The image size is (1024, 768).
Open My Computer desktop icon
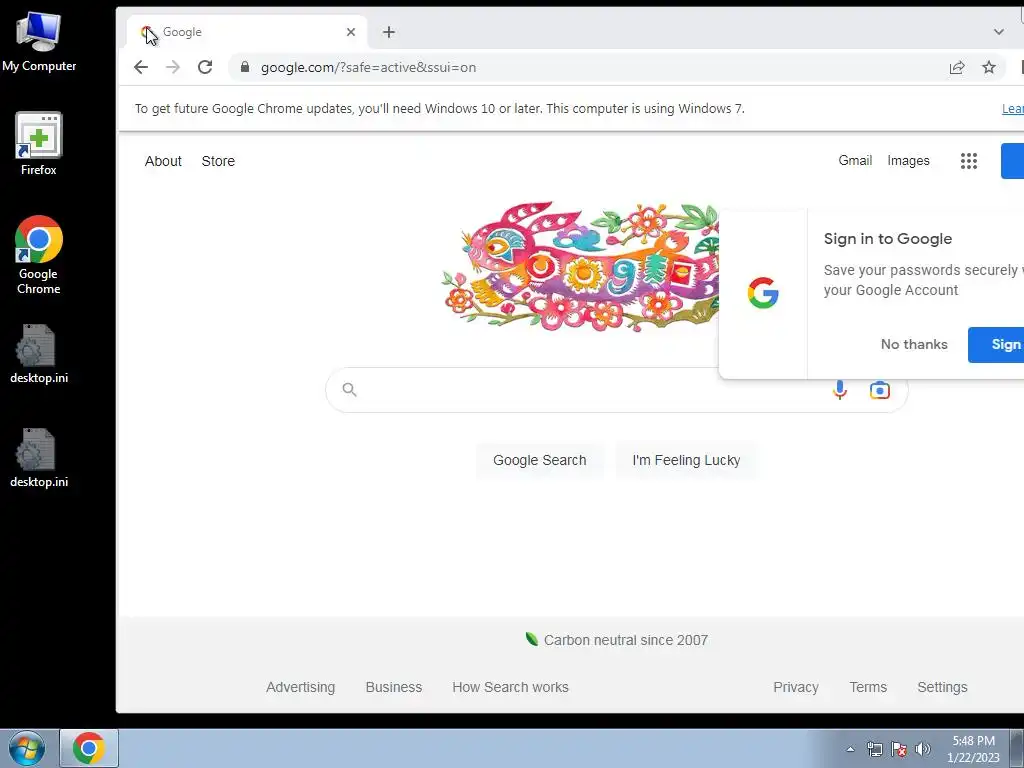[39, 42]
